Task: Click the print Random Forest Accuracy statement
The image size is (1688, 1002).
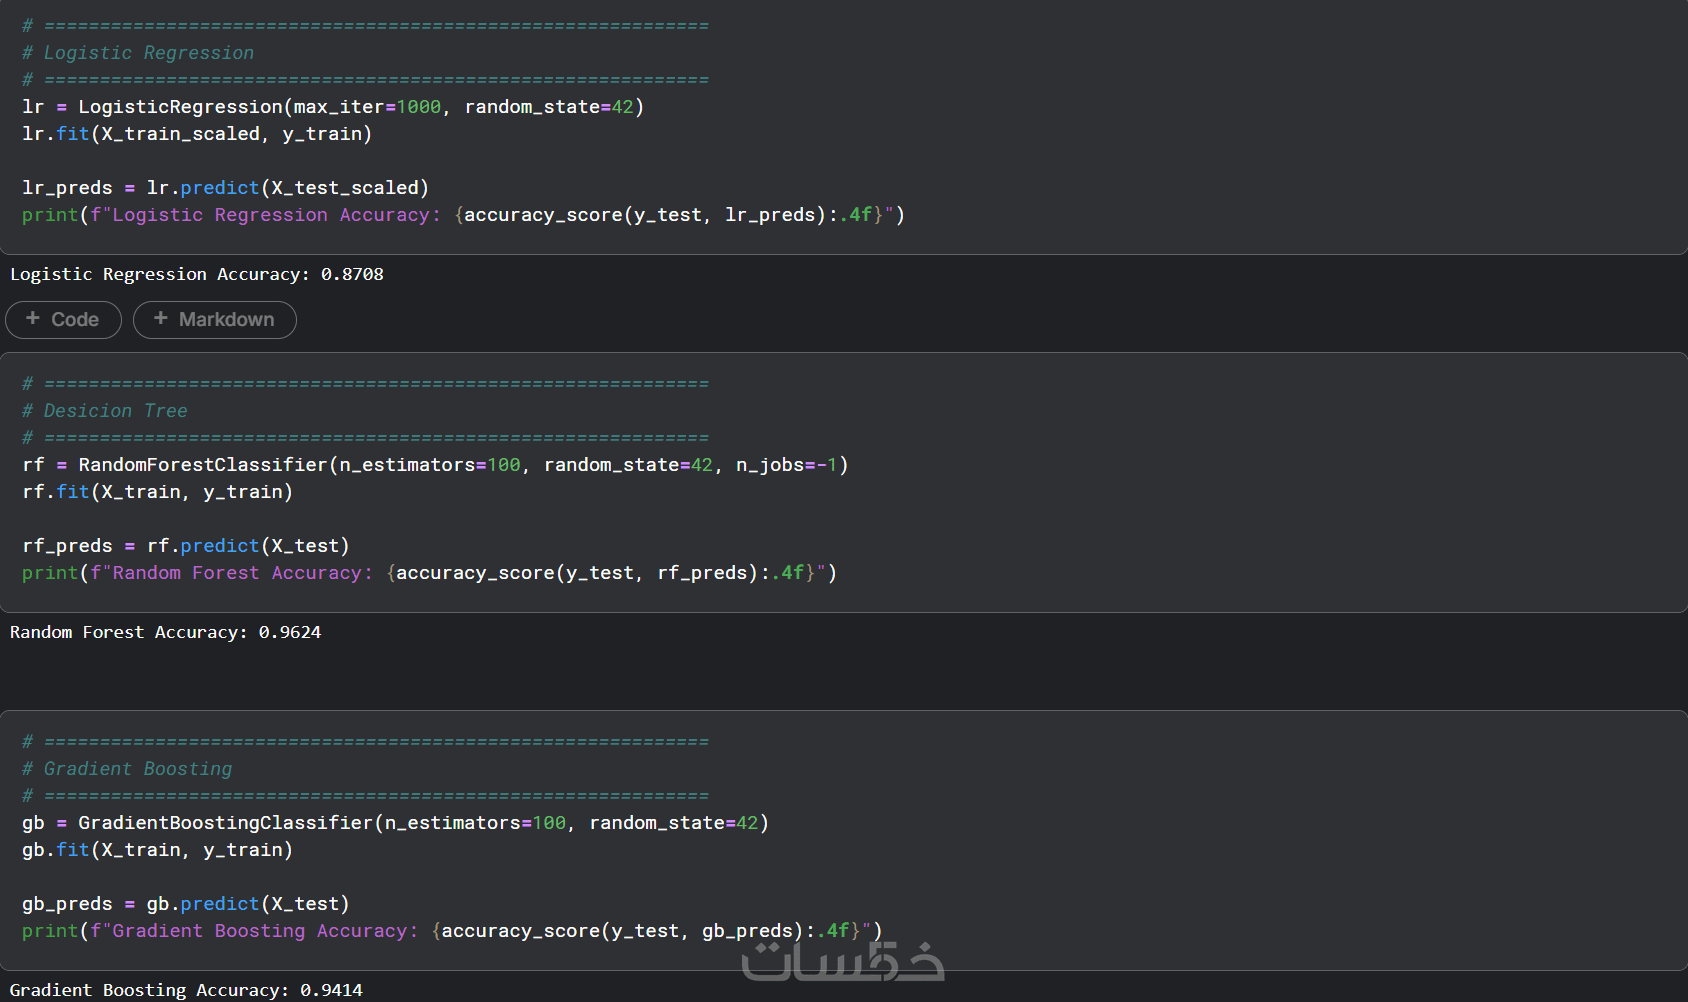Action: point(428,573)
